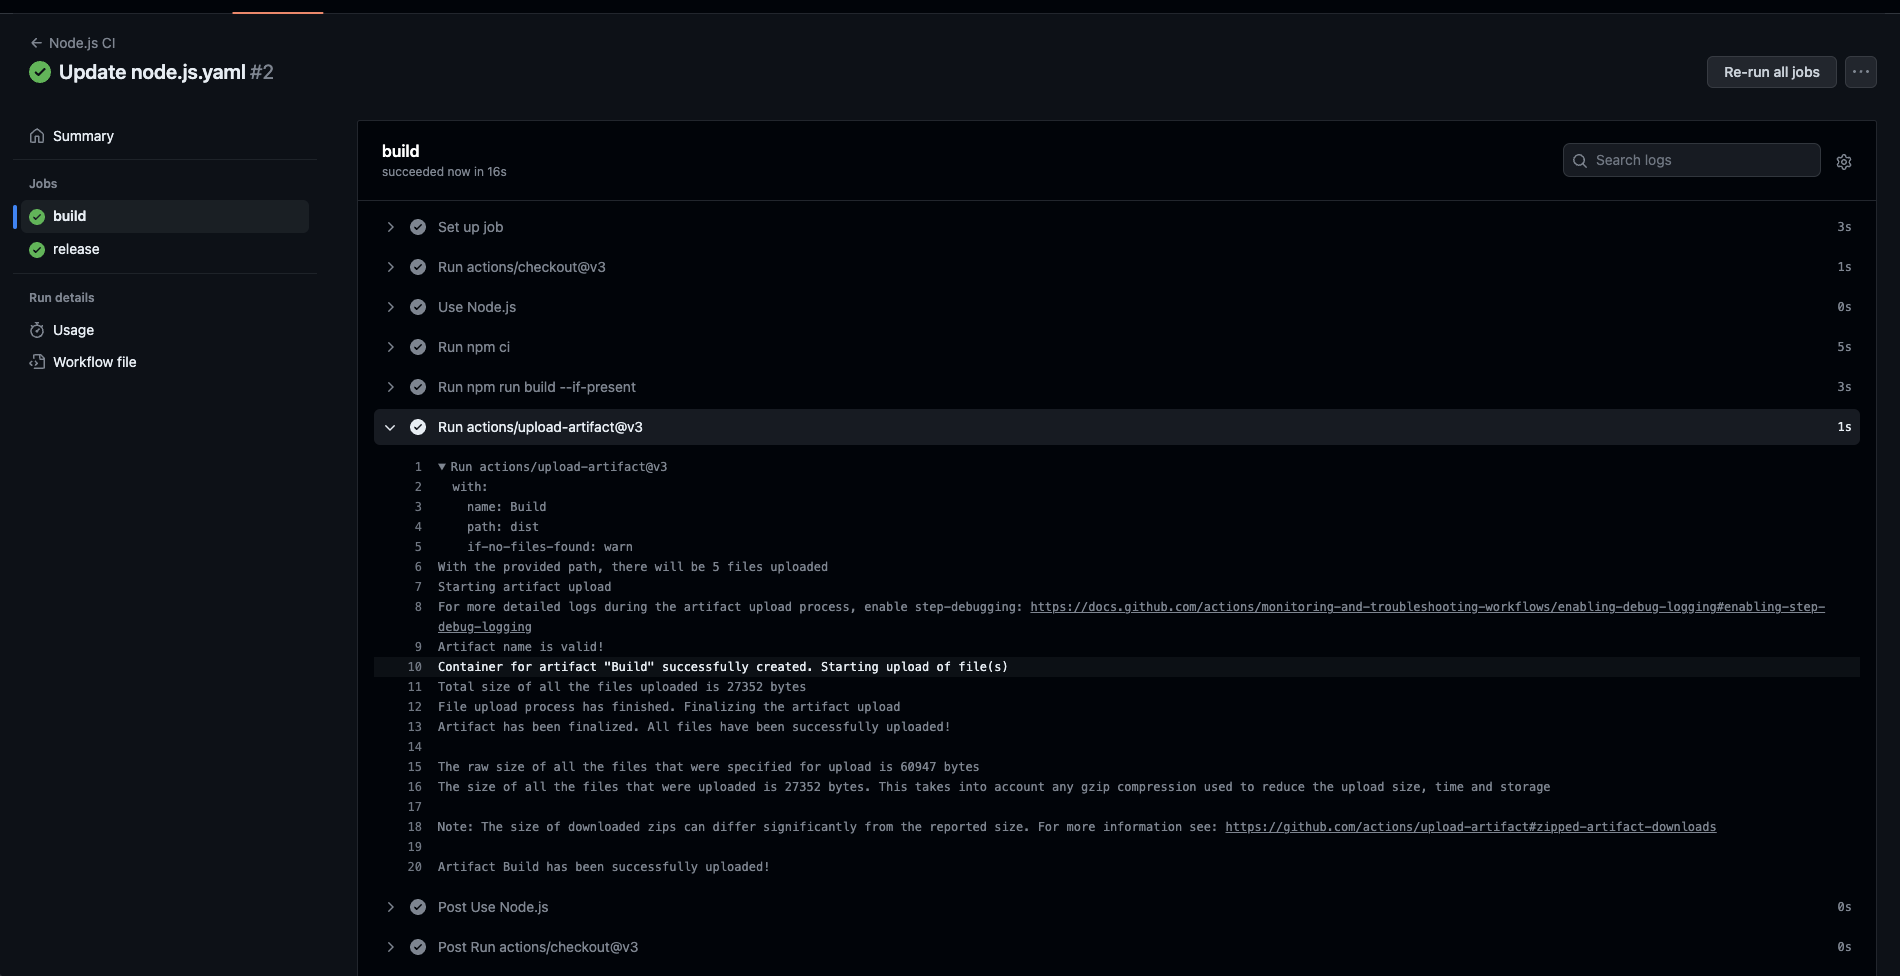The image size is (1900, 976).
Task: Expand the Set up job step
Action: (x=390, y=227)
